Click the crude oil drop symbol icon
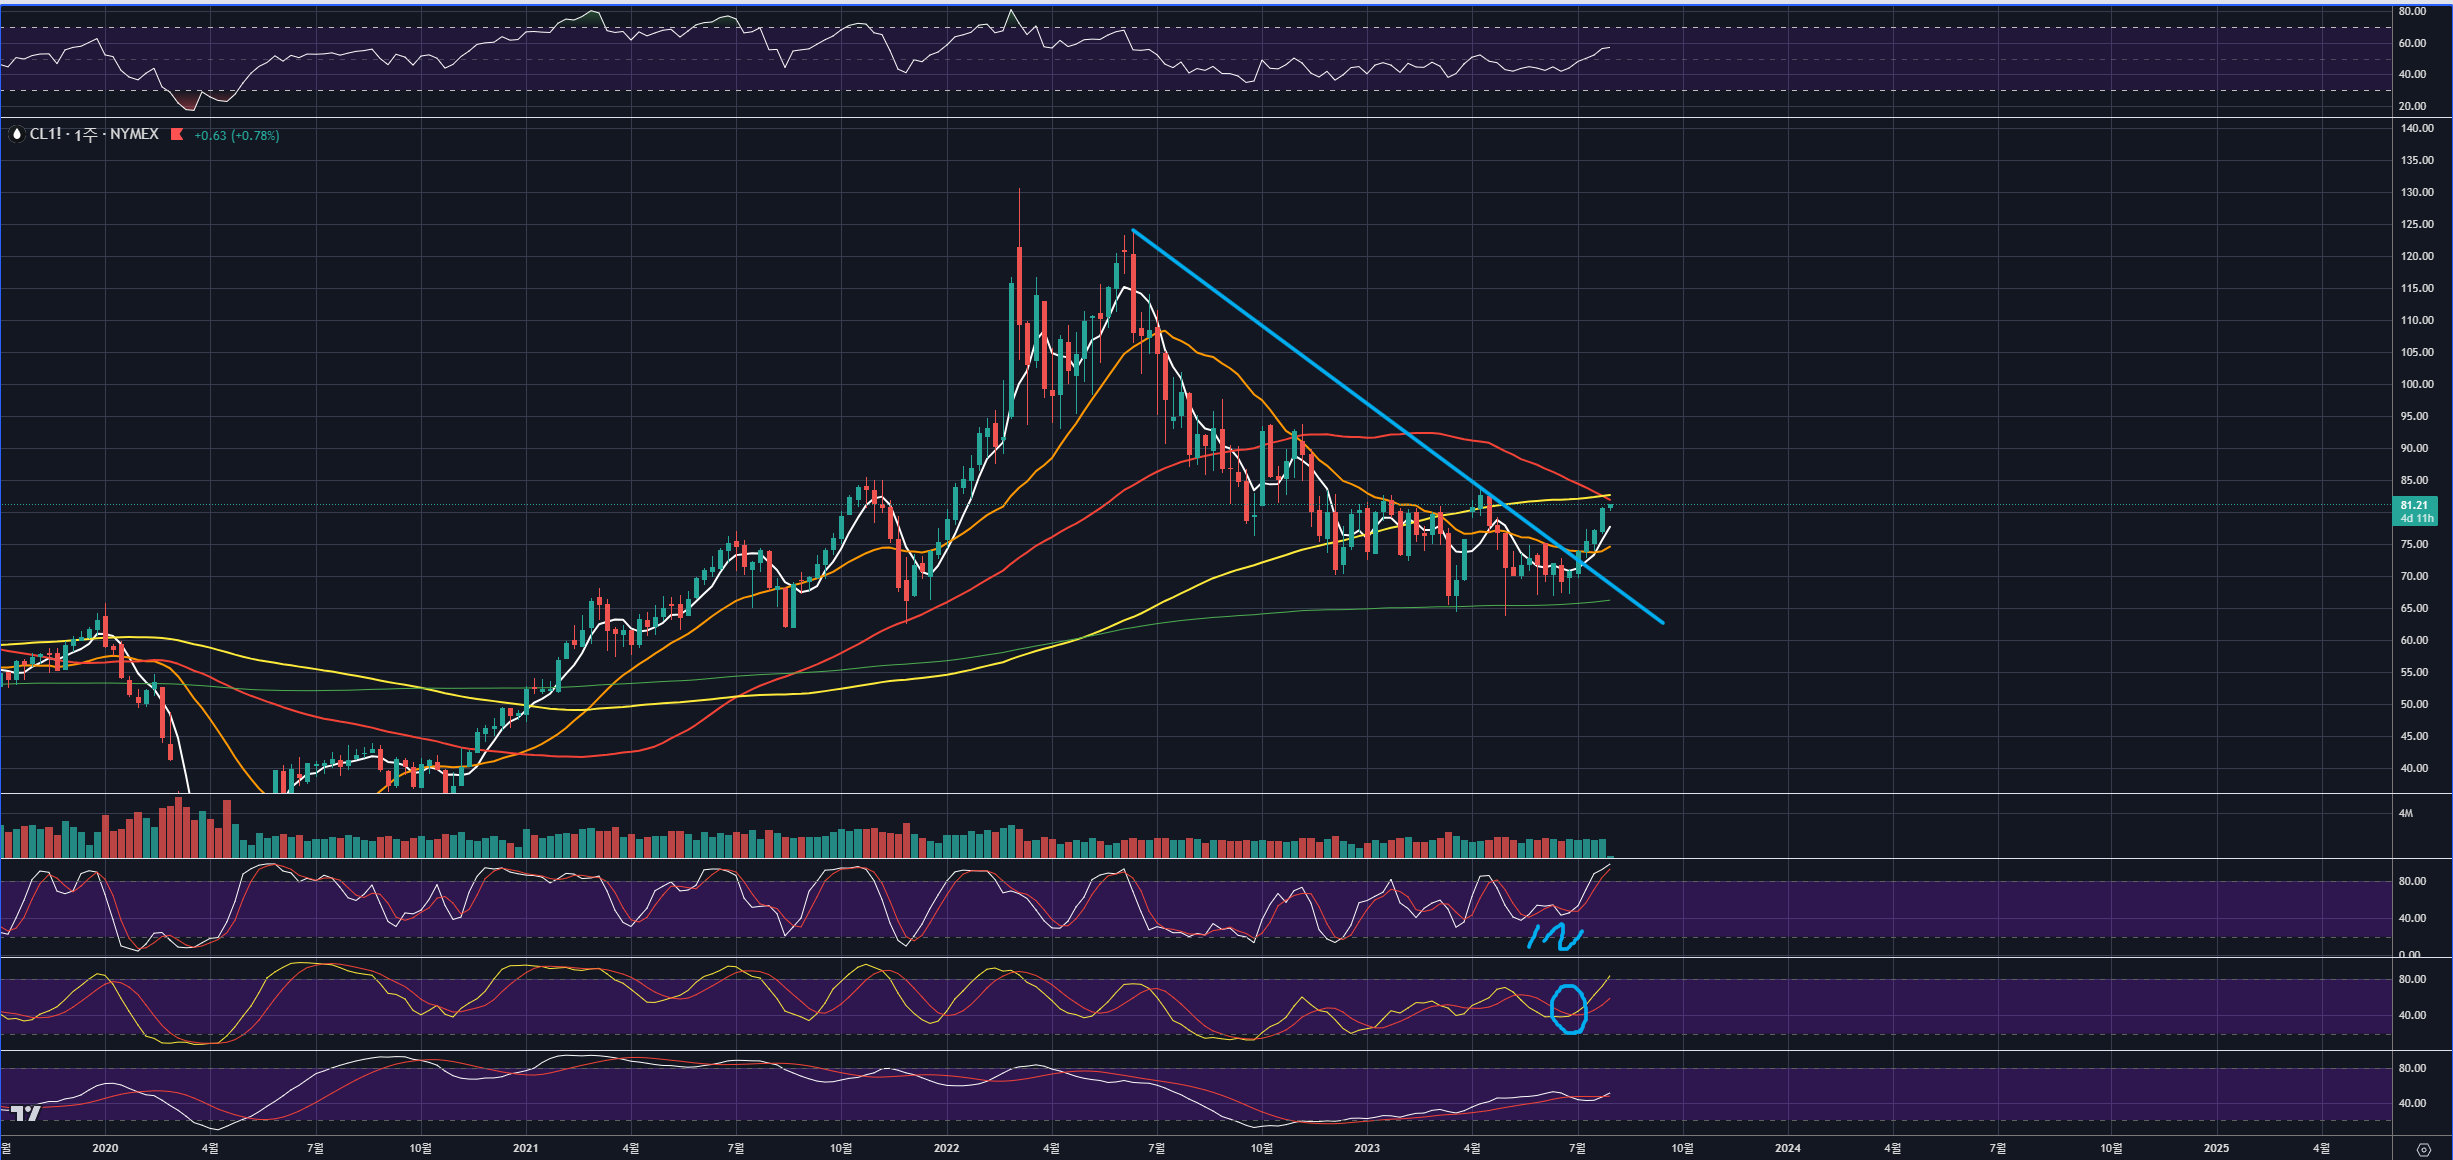The height and width of the screenshot is (1160, 2453). [x=16, y=134]
